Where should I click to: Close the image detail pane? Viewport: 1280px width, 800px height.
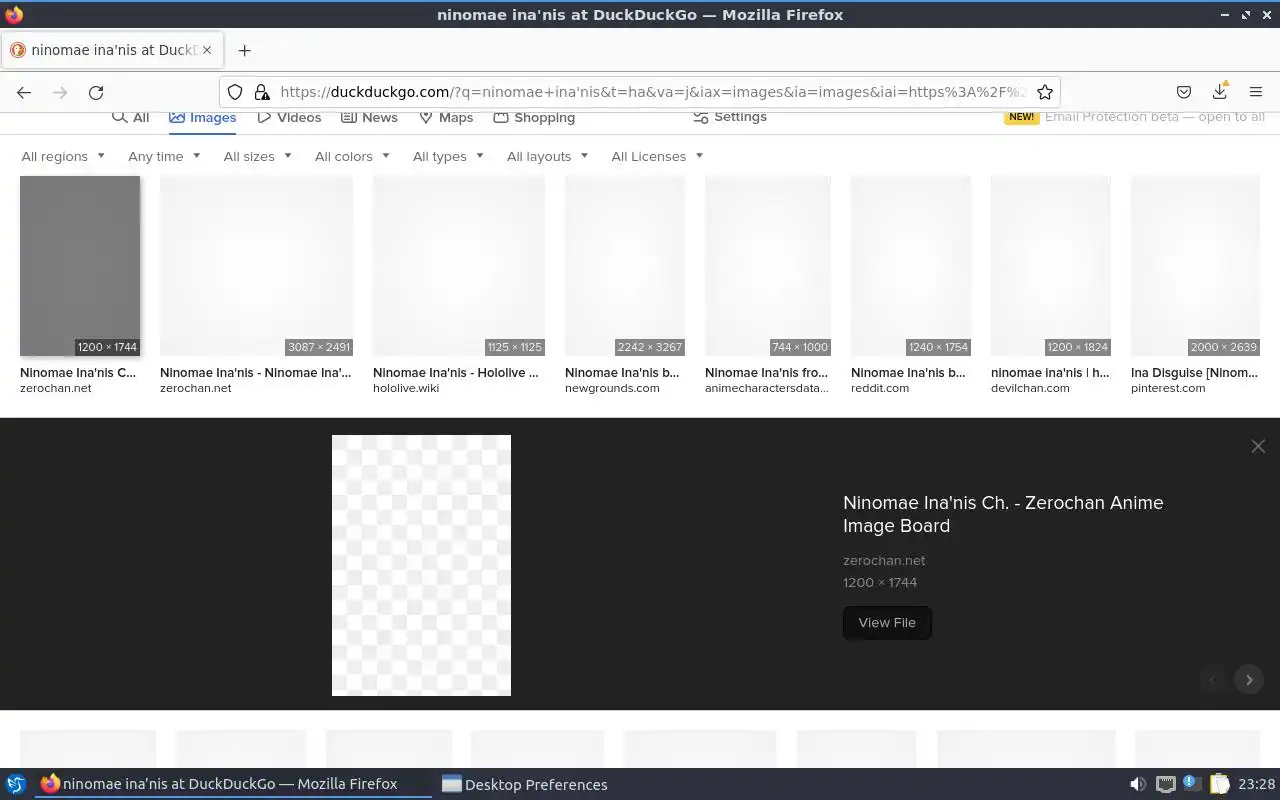click(x=1258, y=446)
